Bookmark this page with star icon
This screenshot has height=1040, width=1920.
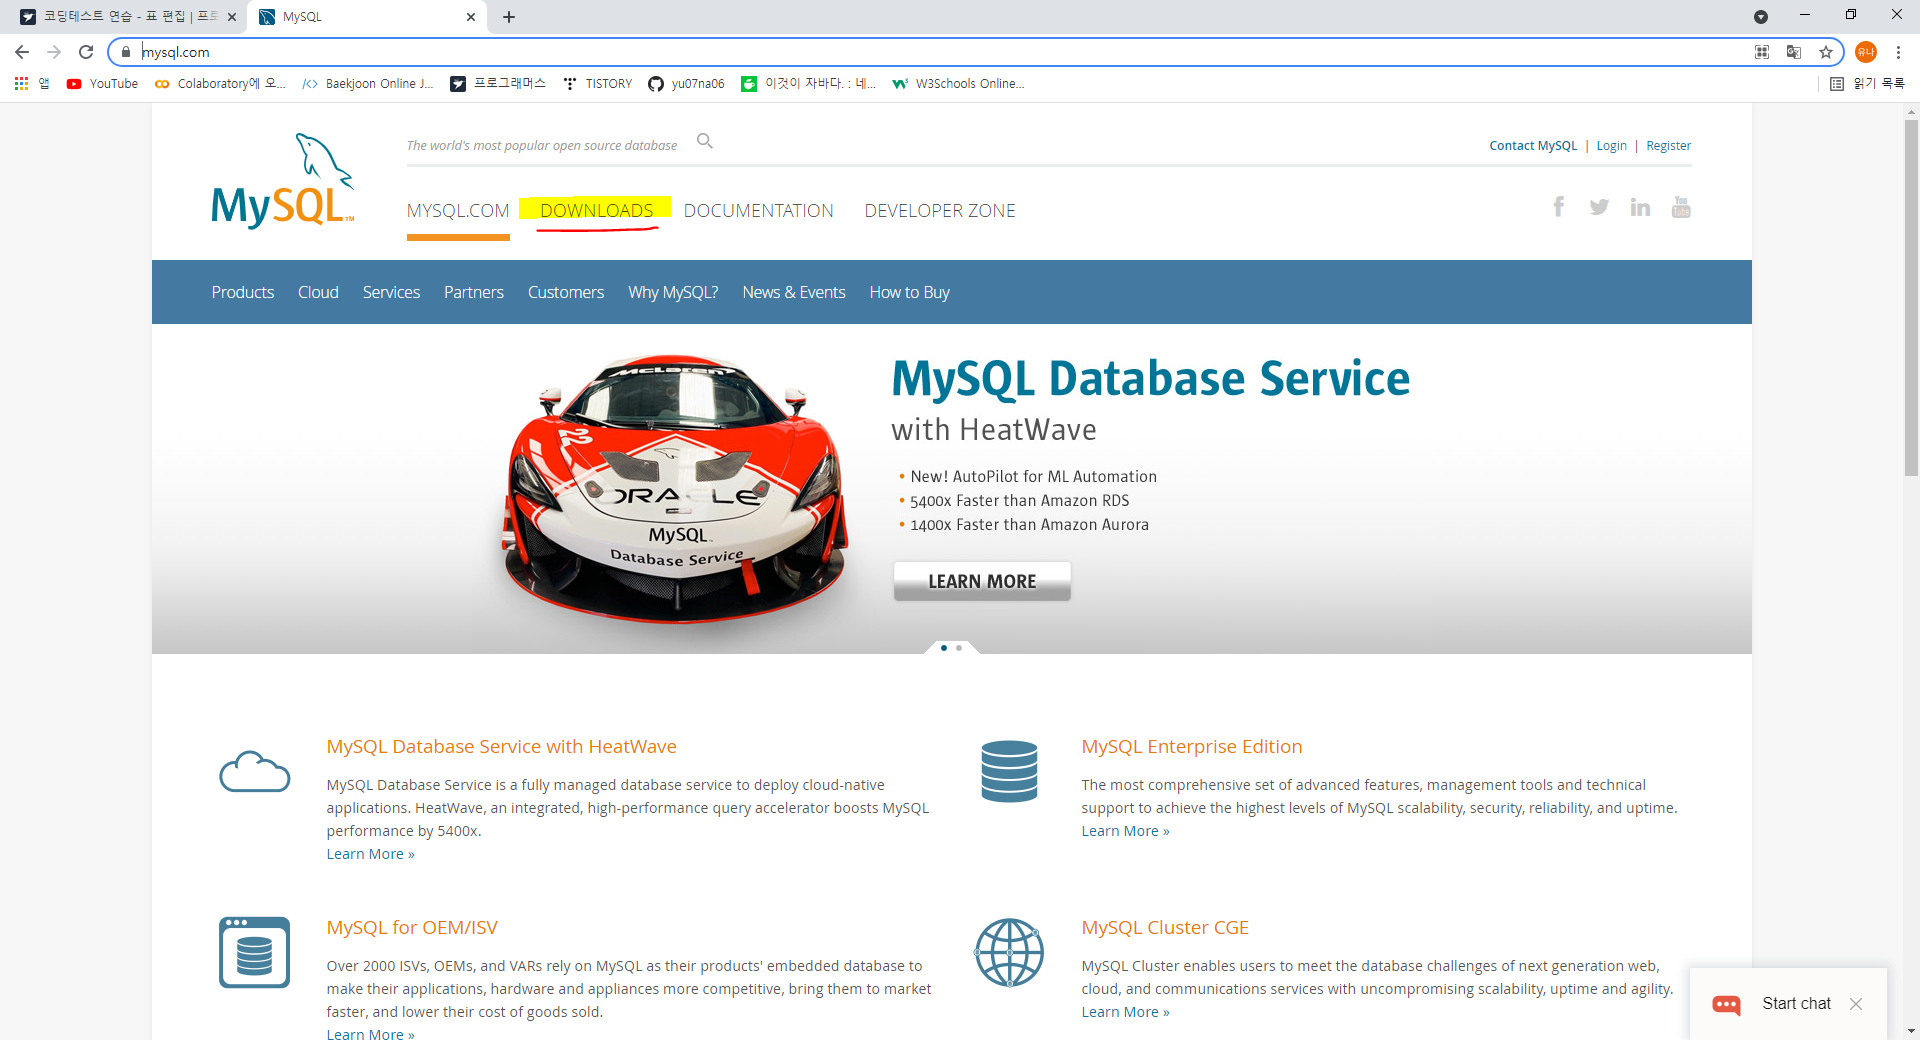[x=1826, y=52]
